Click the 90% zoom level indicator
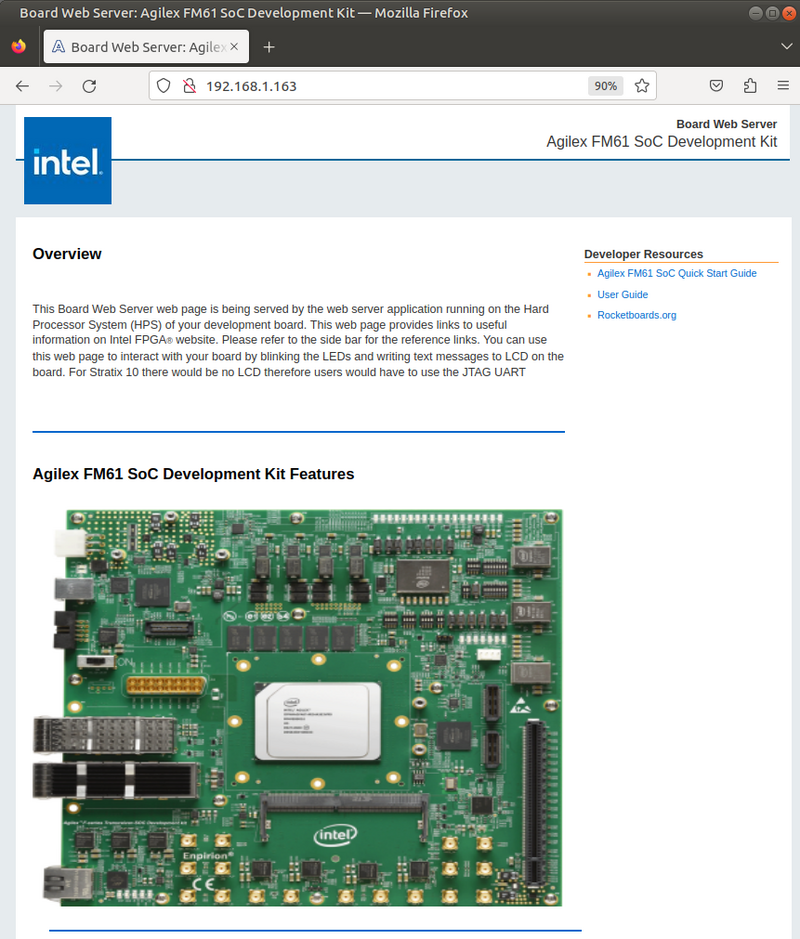The height and width of the screenshot is (939, 800). coord(606,86)
